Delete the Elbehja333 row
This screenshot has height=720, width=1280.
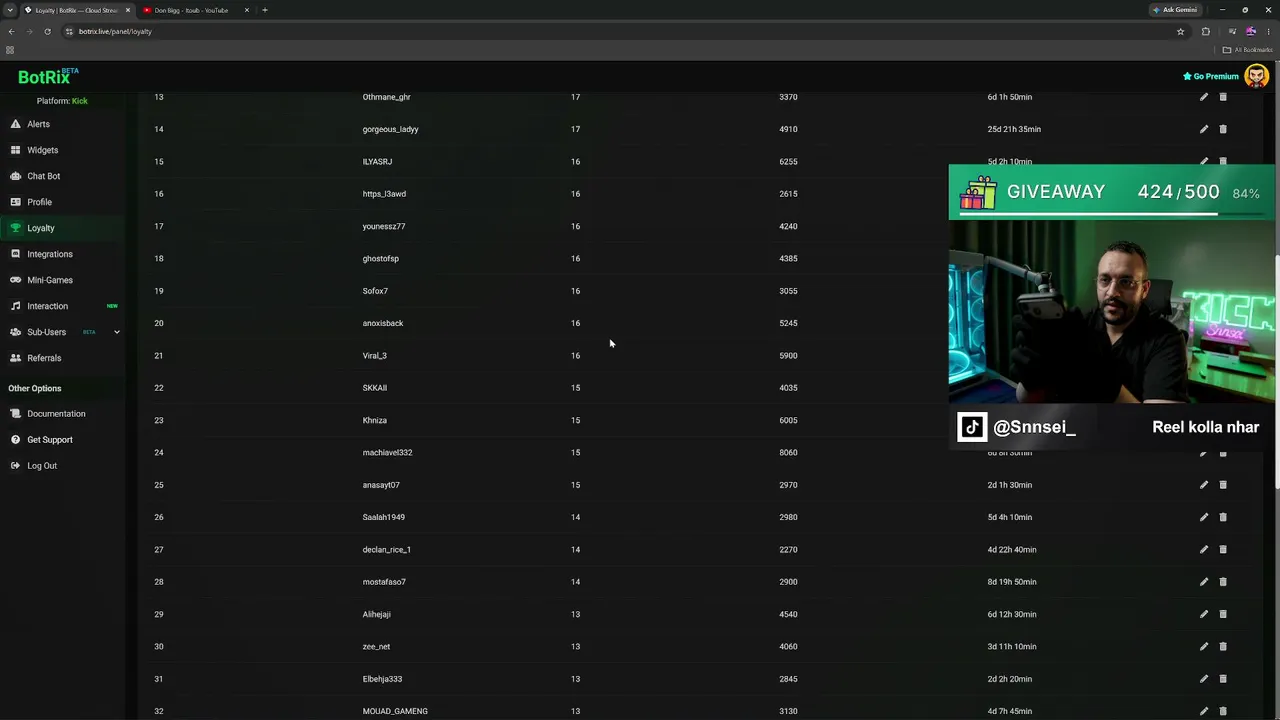click(x=1223, y=679)
